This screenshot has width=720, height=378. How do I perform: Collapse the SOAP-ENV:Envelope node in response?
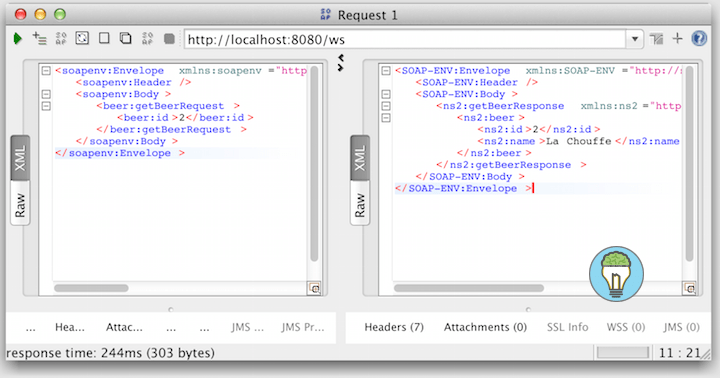pos(386,71)
